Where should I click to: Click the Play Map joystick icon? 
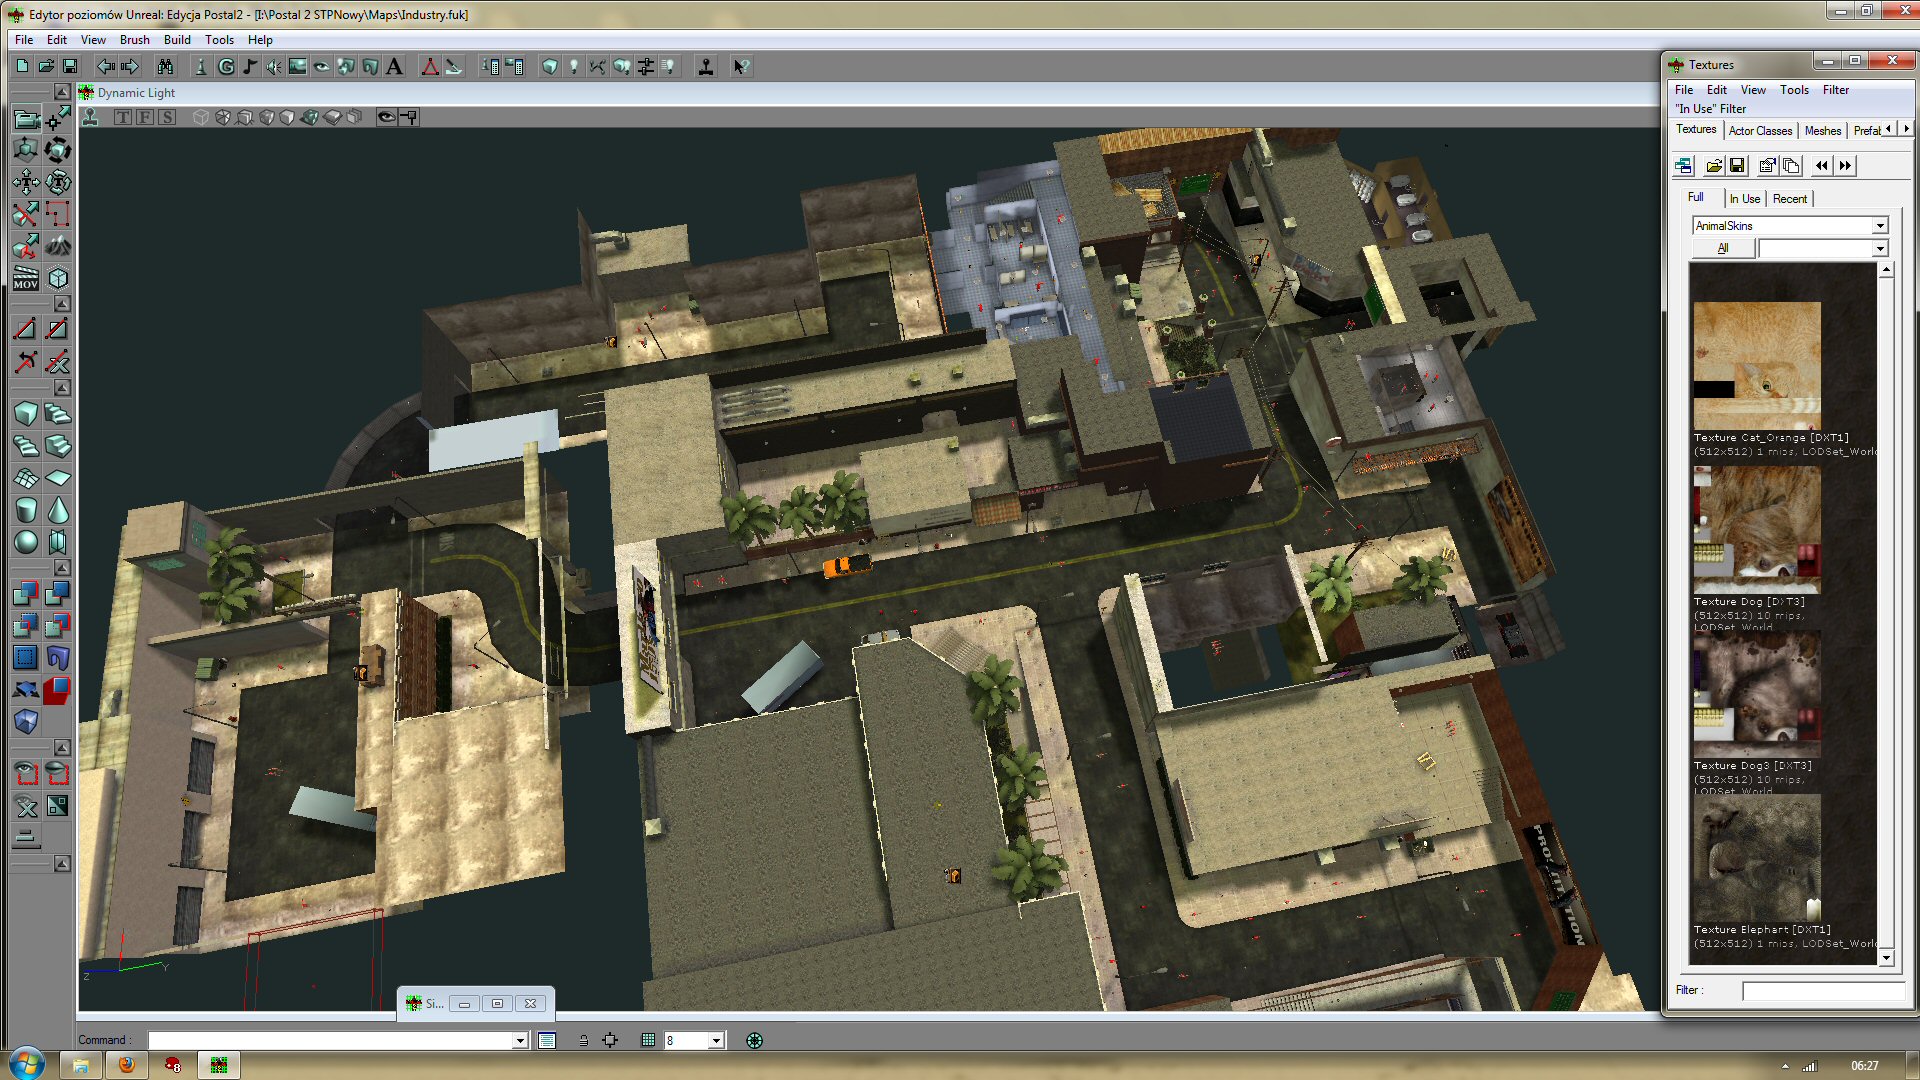[706, 66]
